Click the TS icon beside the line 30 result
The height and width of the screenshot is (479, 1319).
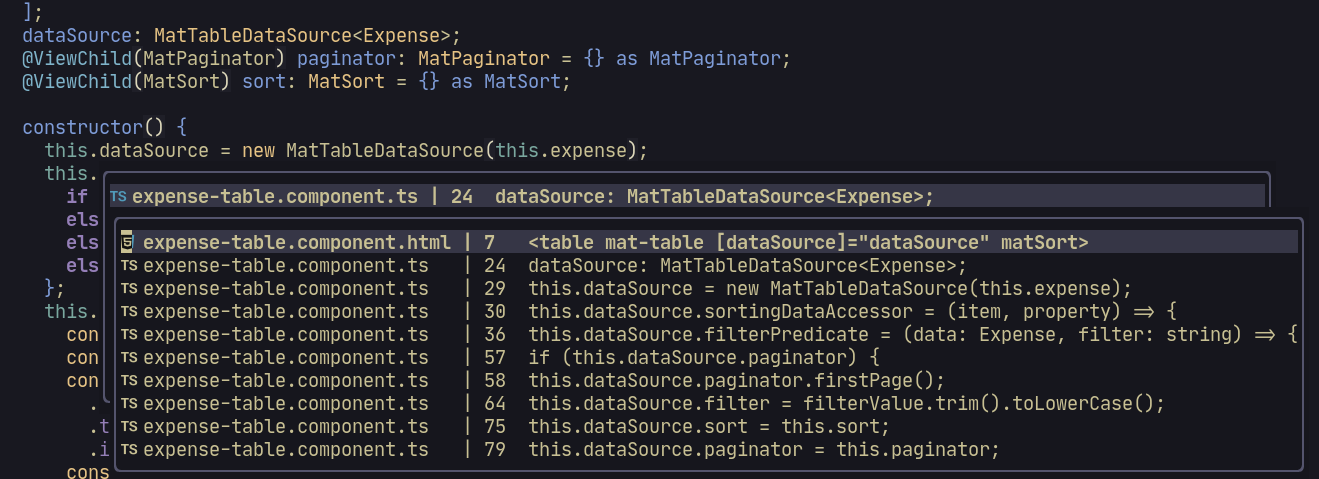coord(129,312)
